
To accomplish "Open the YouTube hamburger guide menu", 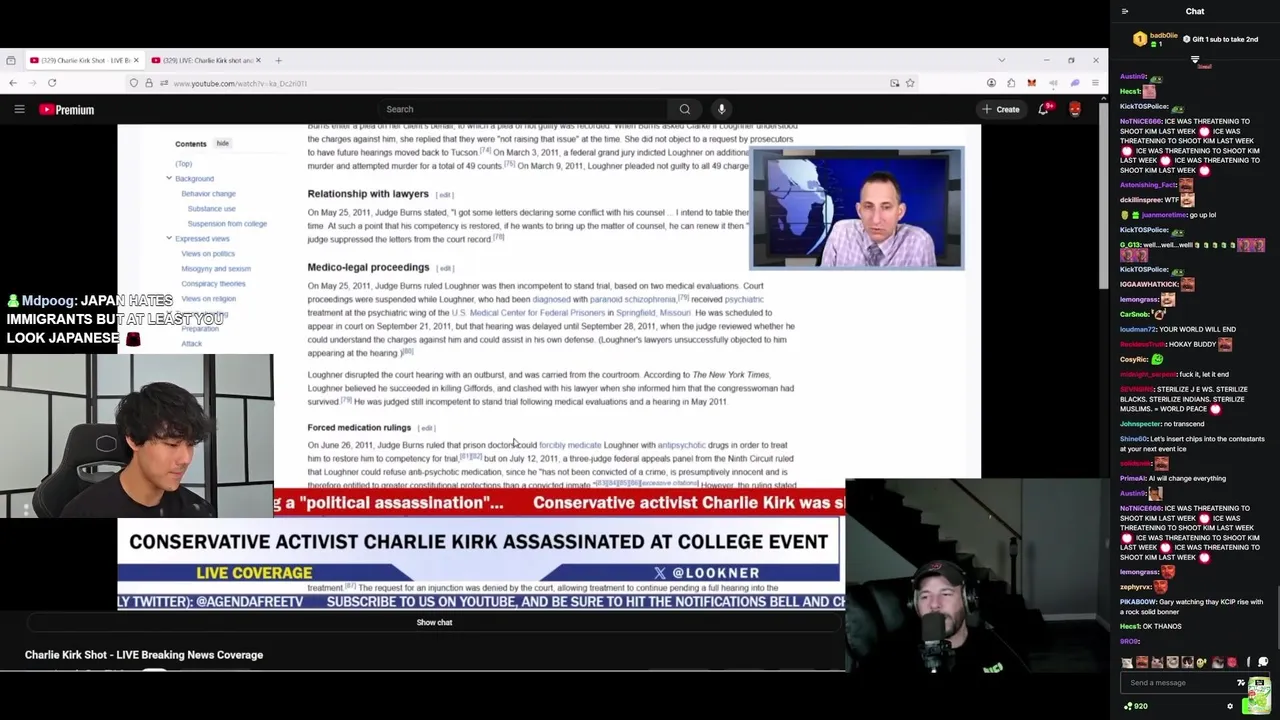I will pyautogui.click(x=19, y=109).
